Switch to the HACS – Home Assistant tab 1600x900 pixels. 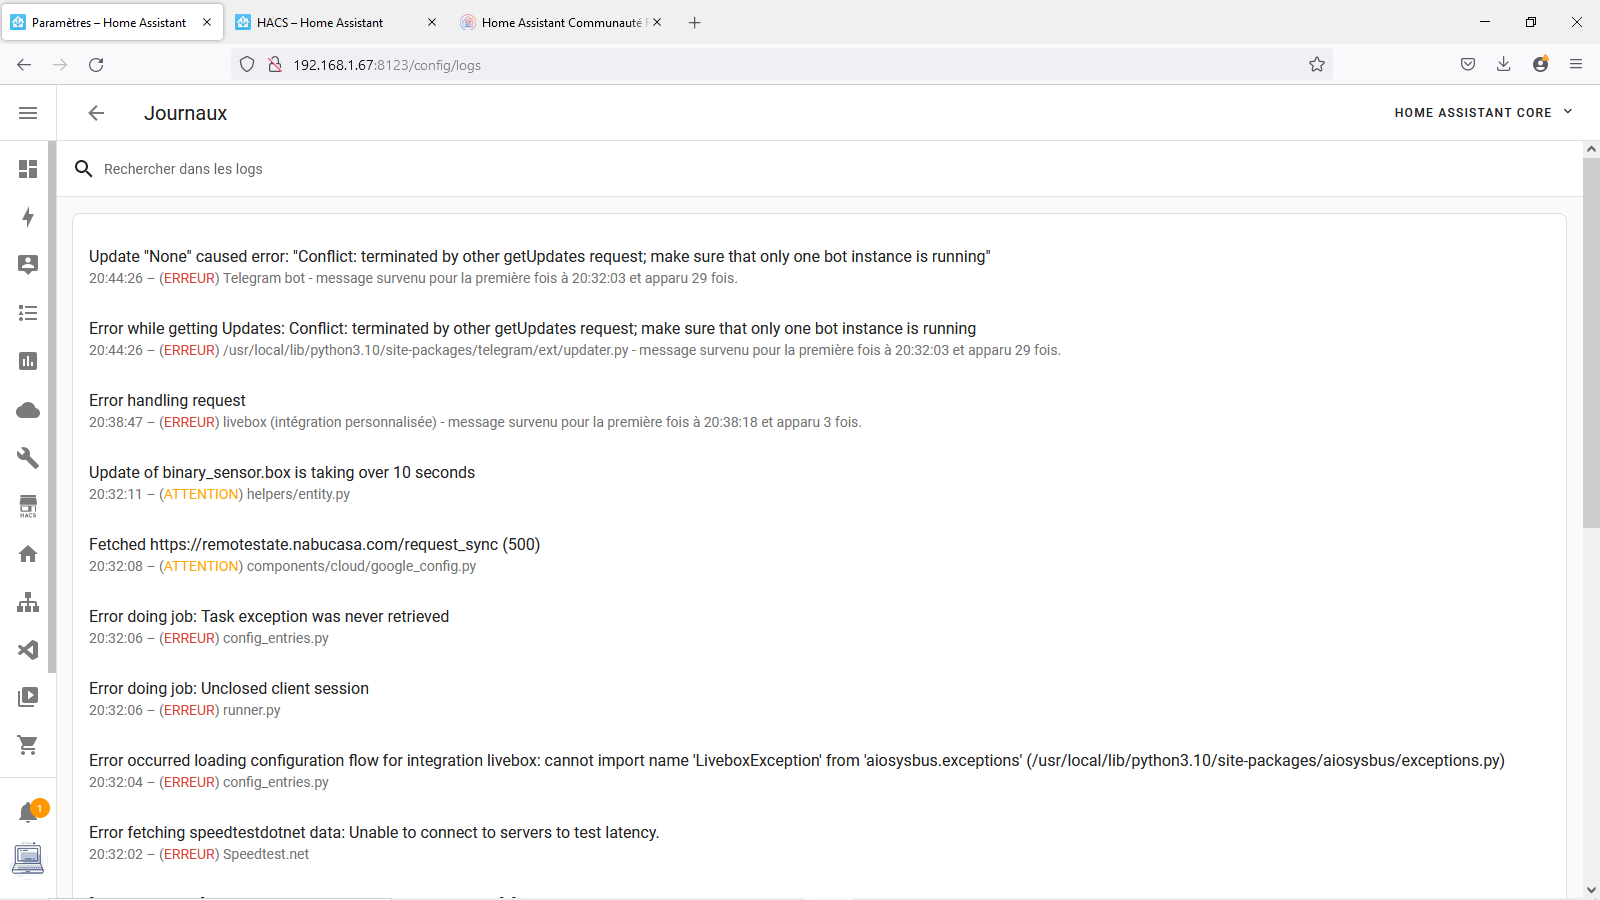tap(320, 22)
